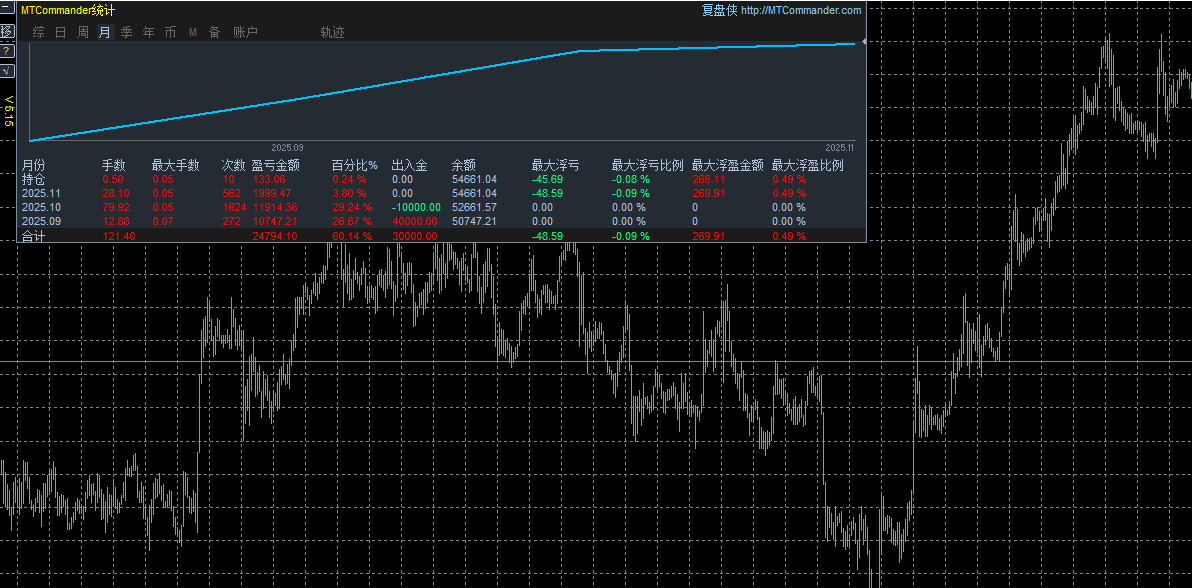Click percentage 29.24 % in 2025.10 row
The image size is (1192, 588).
coord(352,207)
